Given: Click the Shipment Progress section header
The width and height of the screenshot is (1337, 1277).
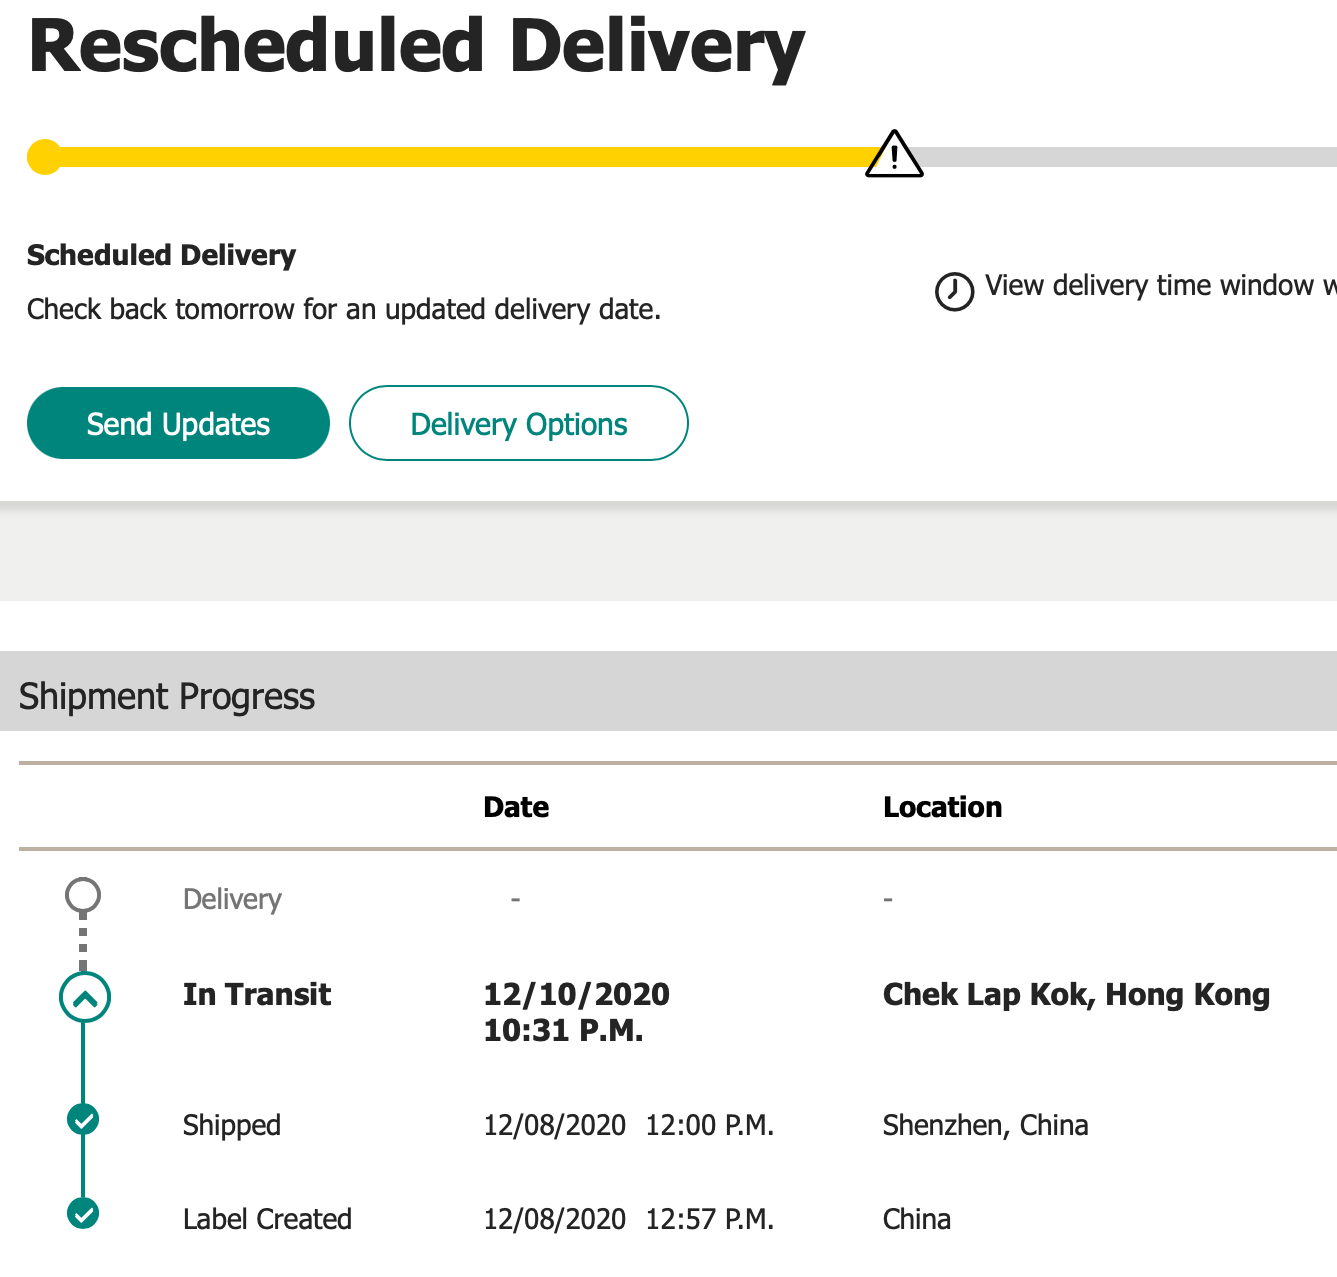Looking at the screenshot, I should pyautogui.click(x=167, y=696).
